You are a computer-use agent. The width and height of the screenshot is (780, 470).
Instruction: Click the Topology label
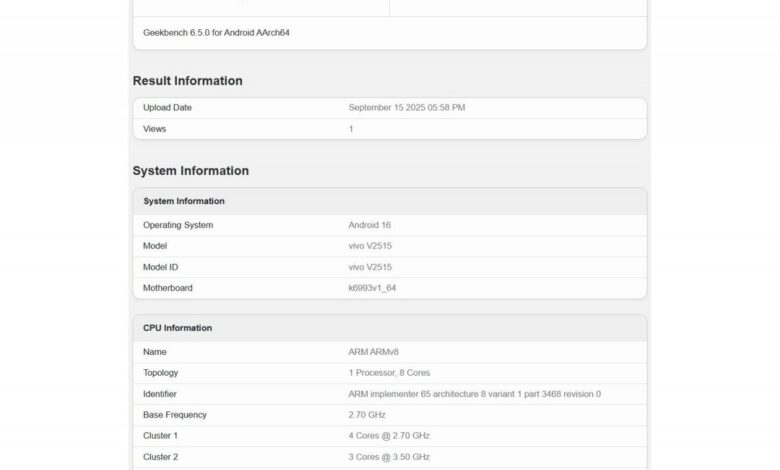point(161,373)
